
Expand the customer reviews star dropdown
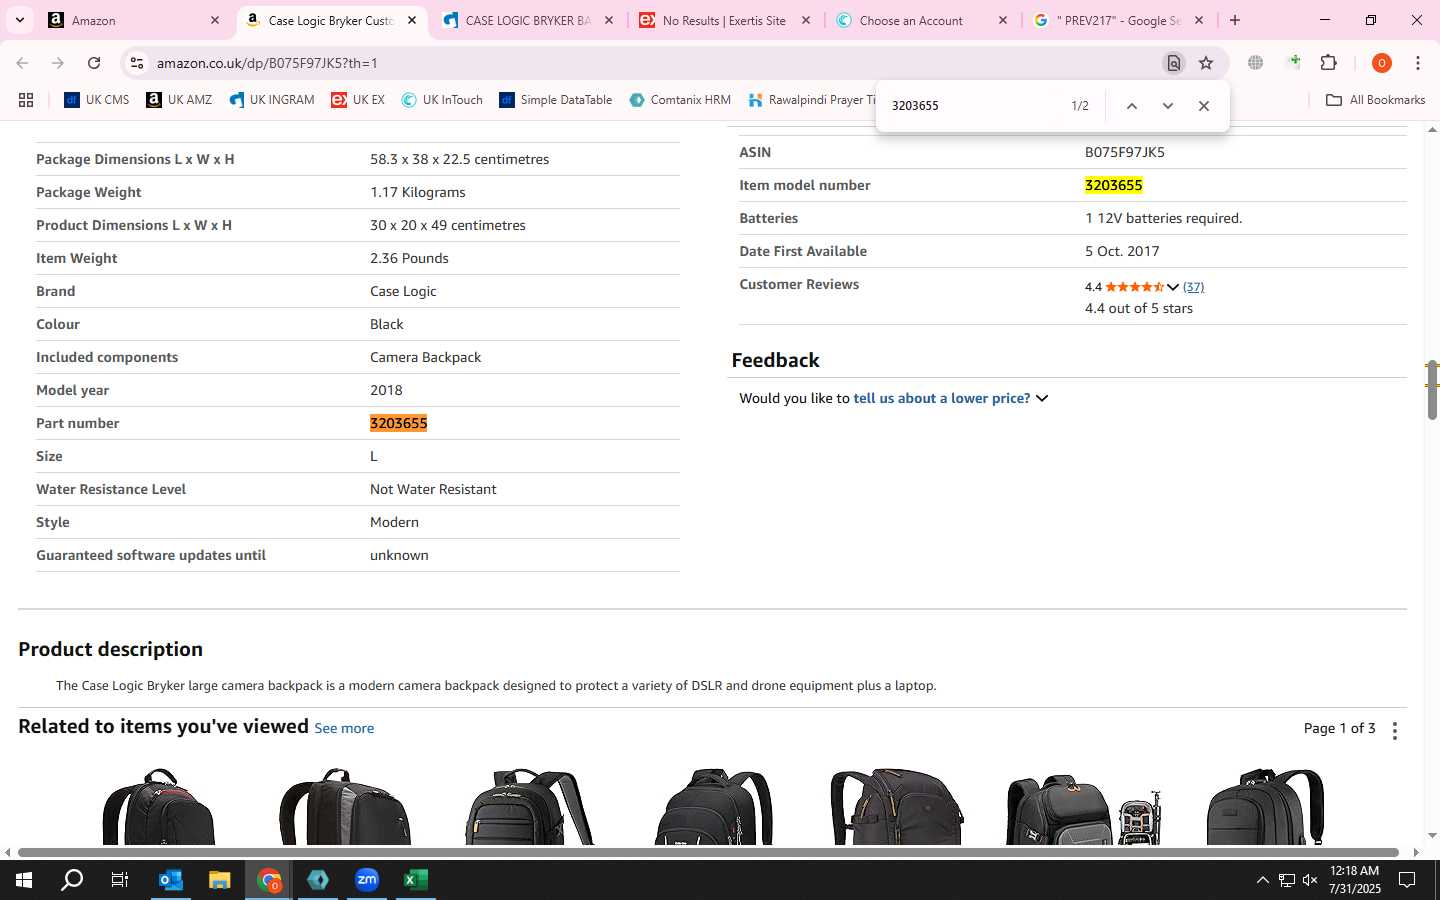pyautogui.click(x=1173, y=287)
